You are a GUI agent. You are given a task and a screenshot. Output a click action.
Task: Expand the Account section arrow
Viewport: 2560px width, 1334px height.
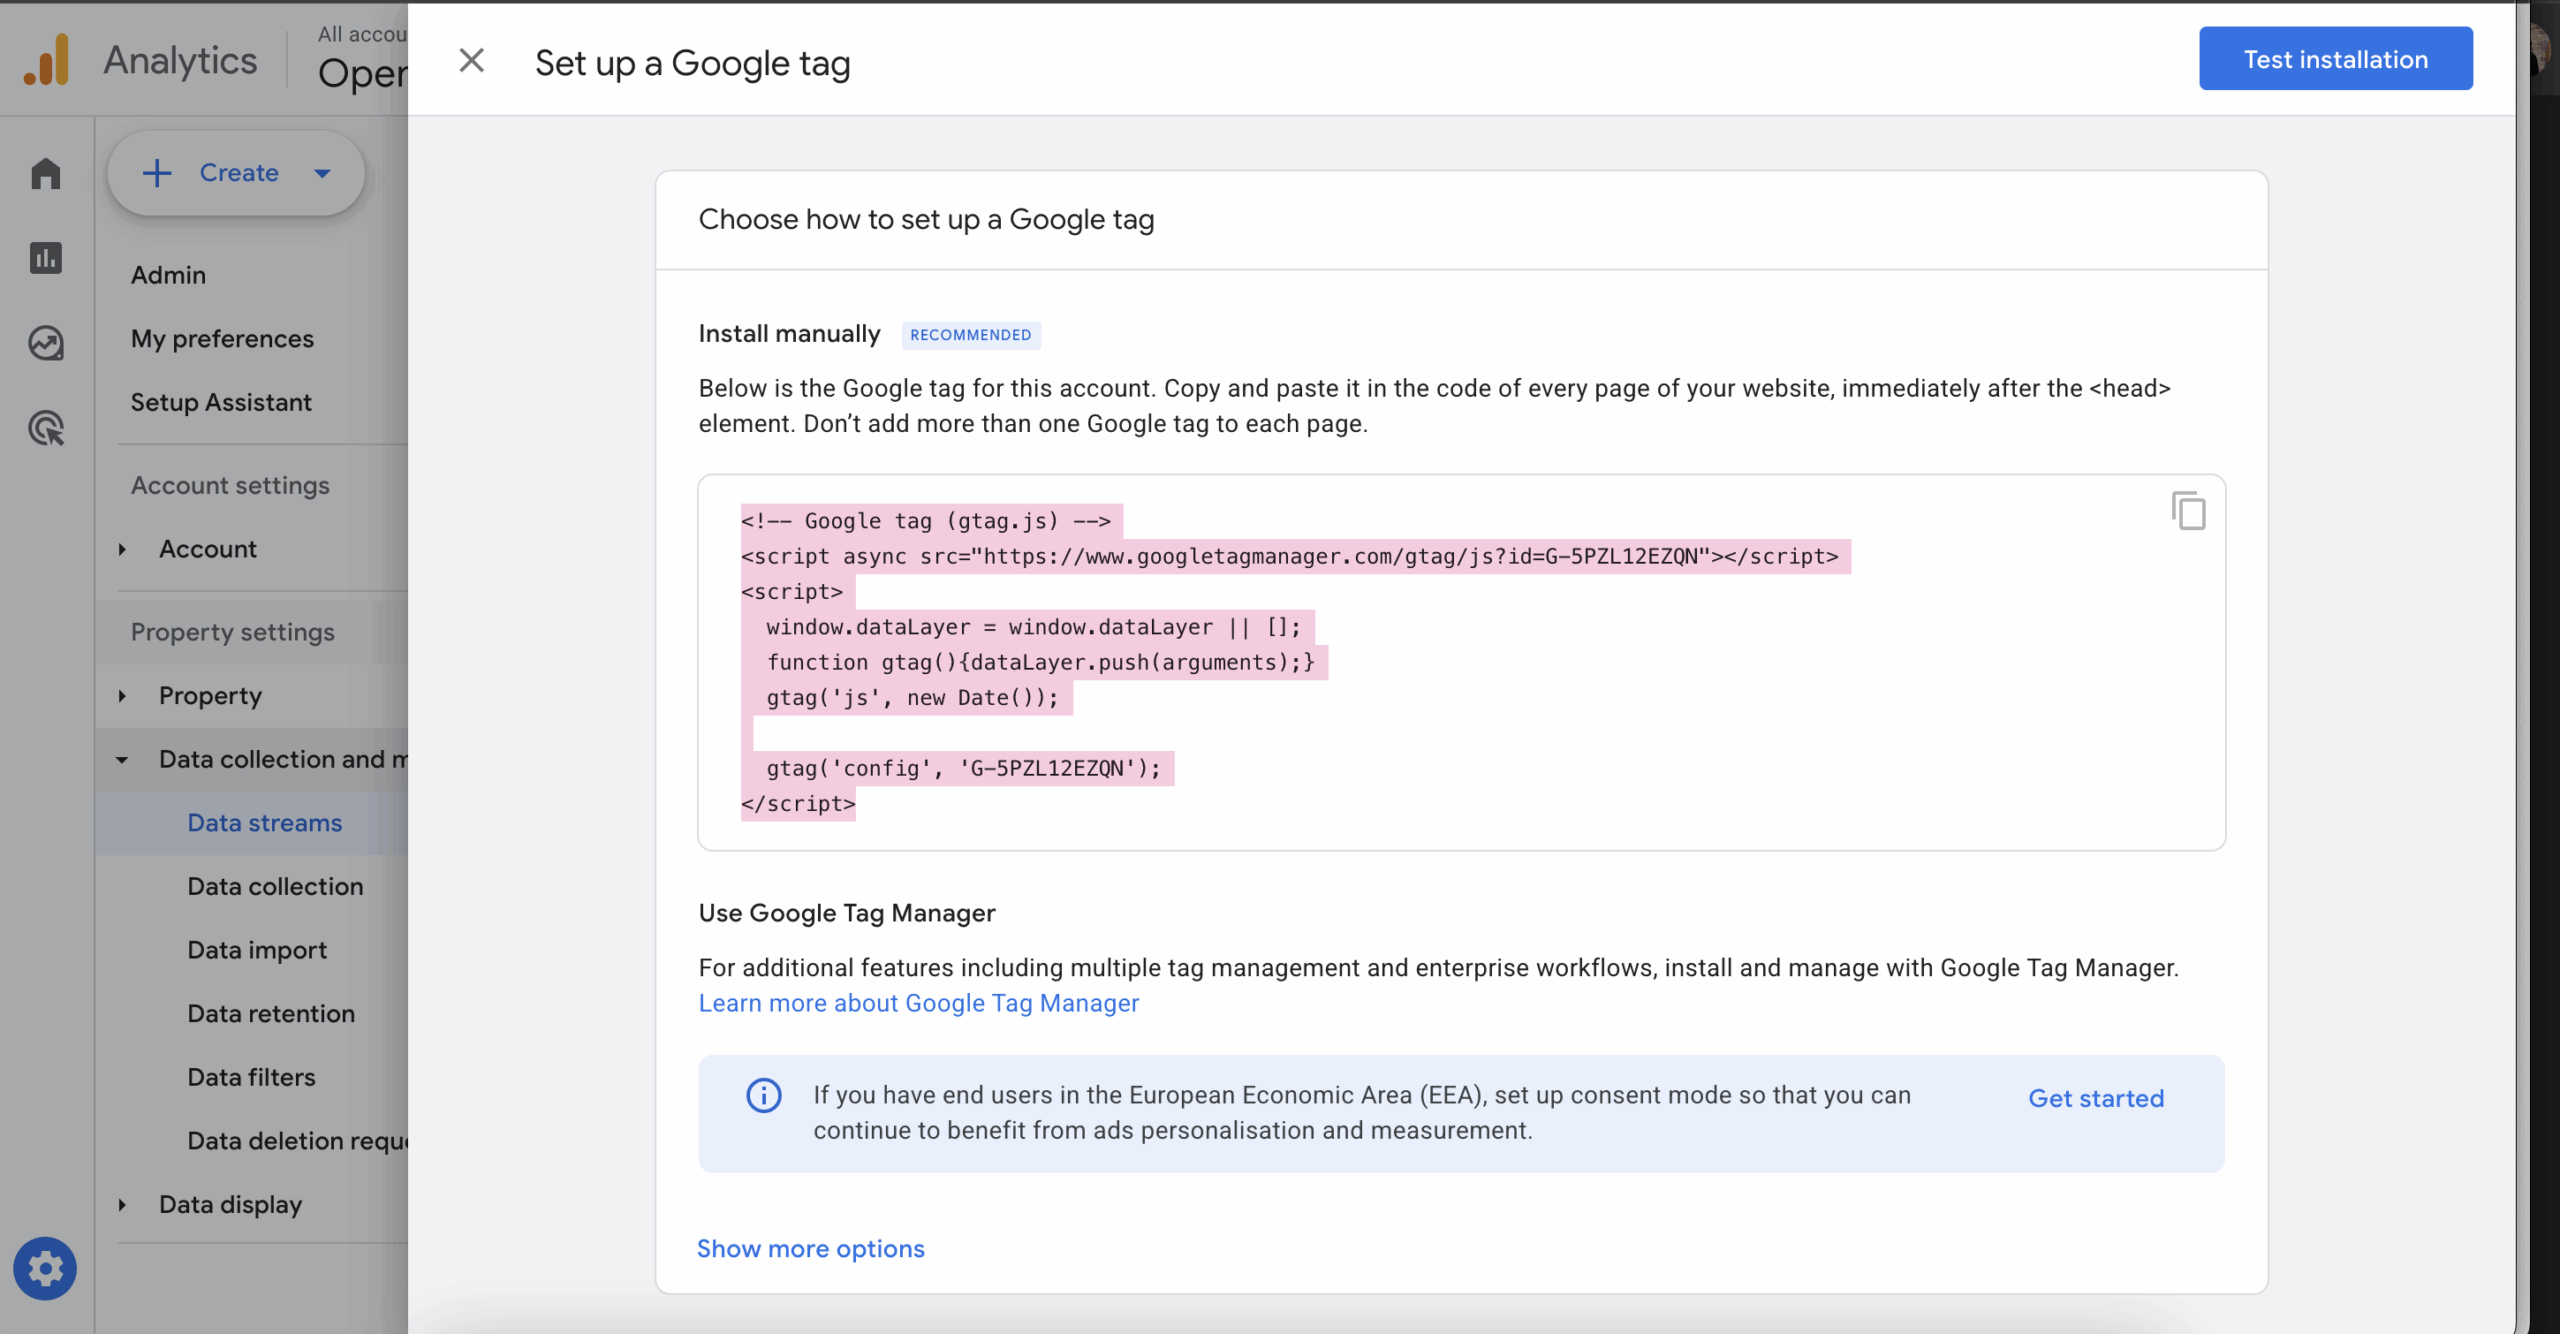point(122,549)
